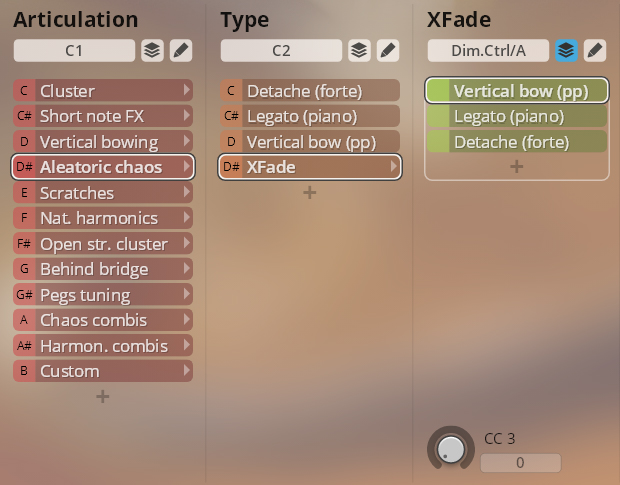Select Legato (piano) in XFade list
620x485 pixels.
(517, 116)
